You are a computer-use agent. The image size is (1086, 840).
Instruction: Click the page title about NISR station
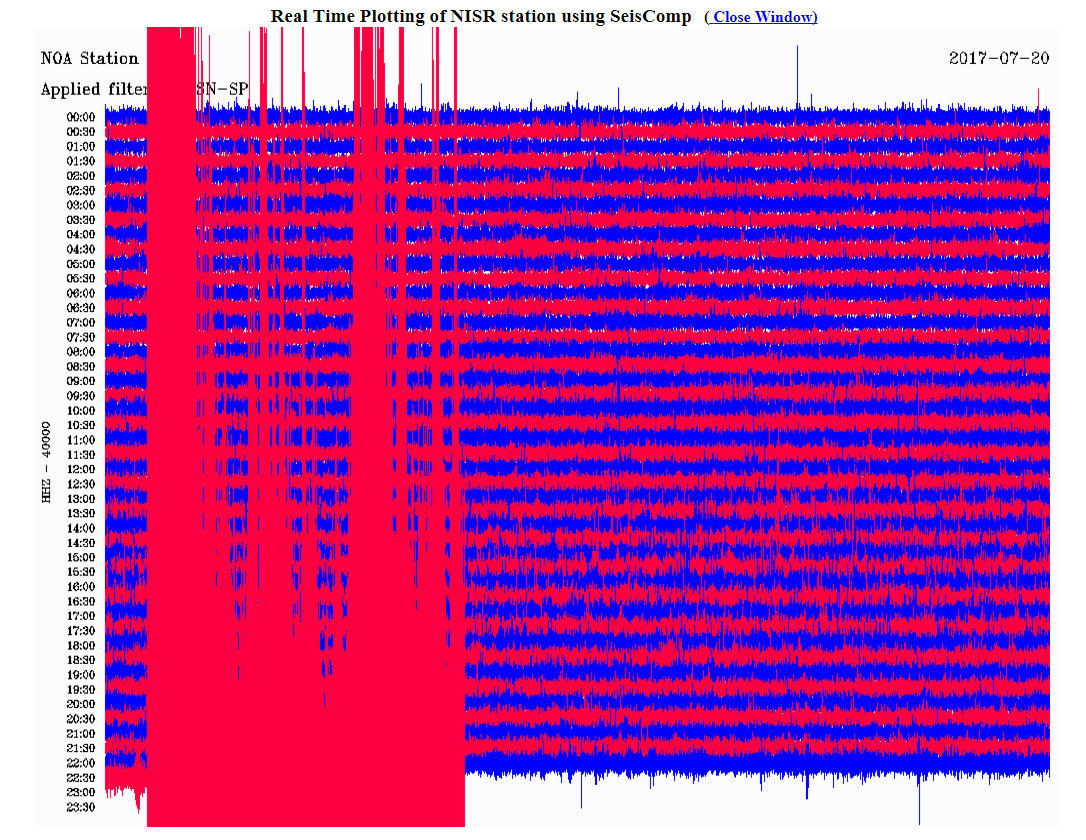[x=480, y=17]
